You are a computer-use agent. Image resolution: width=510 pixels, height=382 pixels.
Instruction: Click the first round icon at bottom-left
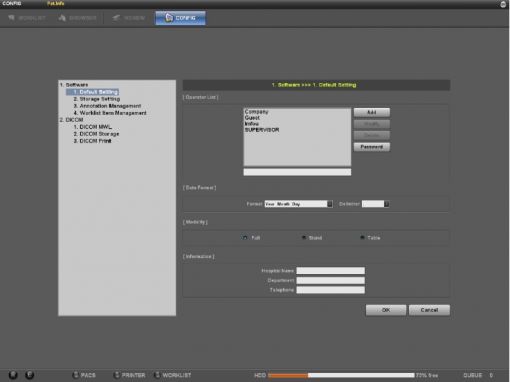[13, 375]
